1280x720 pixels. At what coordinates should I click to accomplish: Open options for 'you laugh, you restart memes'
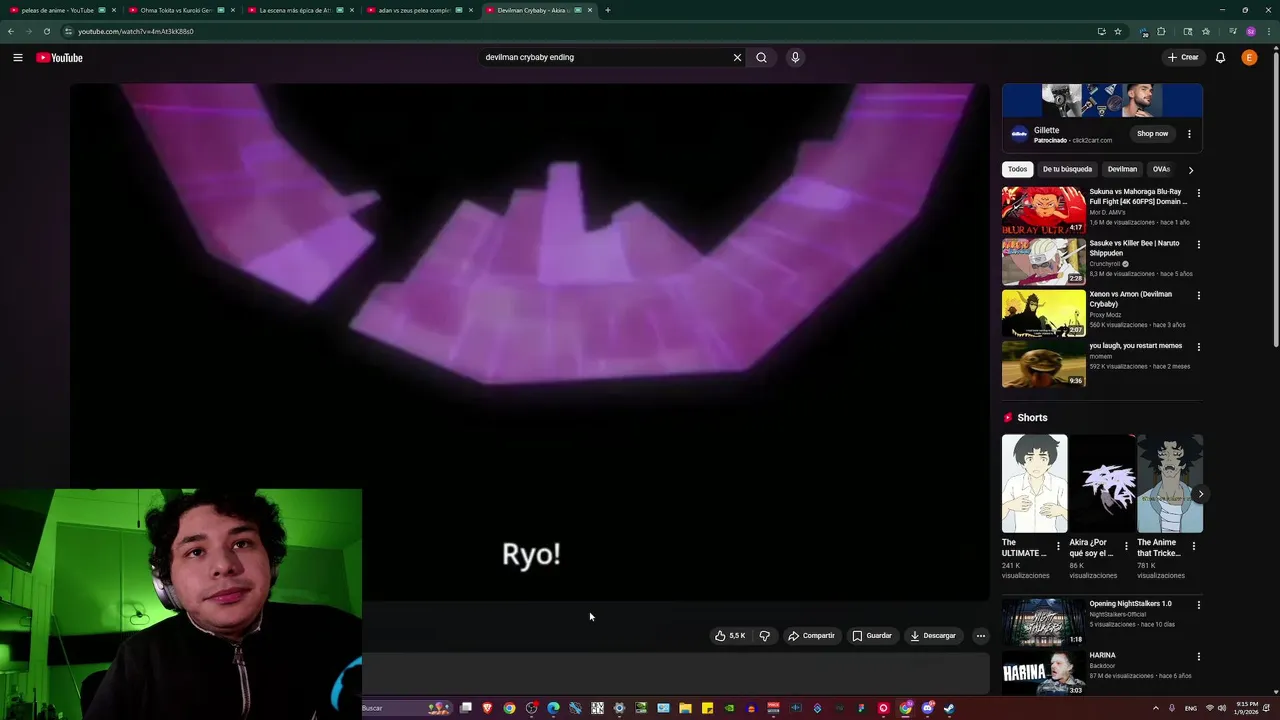tap(1198, 347)
